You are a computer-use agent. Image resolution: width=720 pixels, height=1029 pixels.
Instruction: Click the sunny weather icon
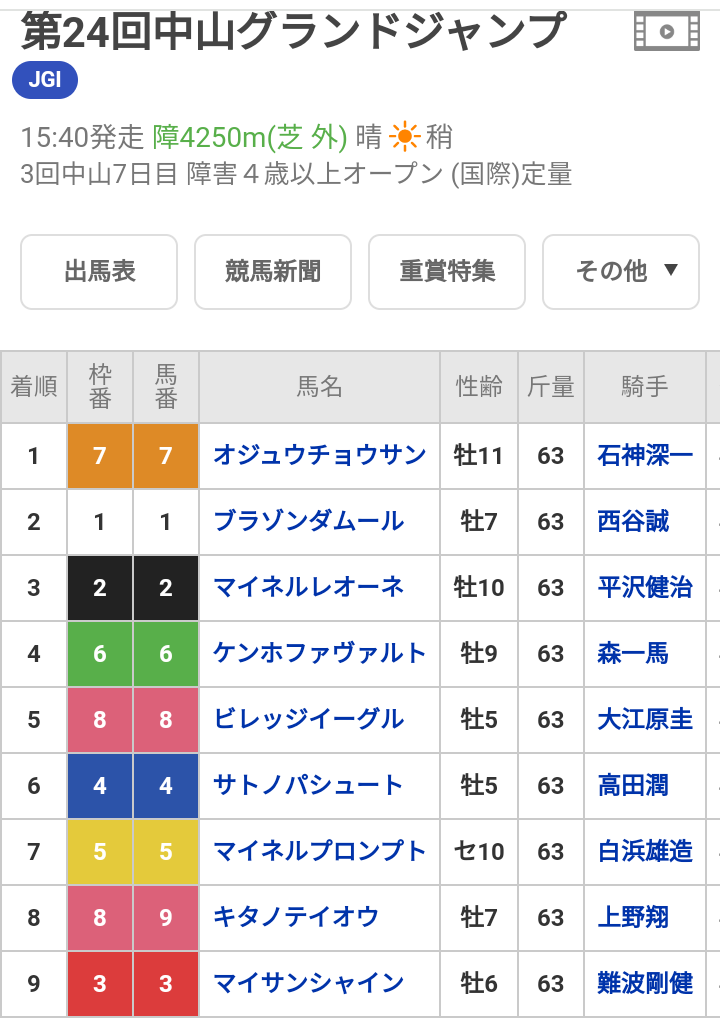(x=404, y=136)
